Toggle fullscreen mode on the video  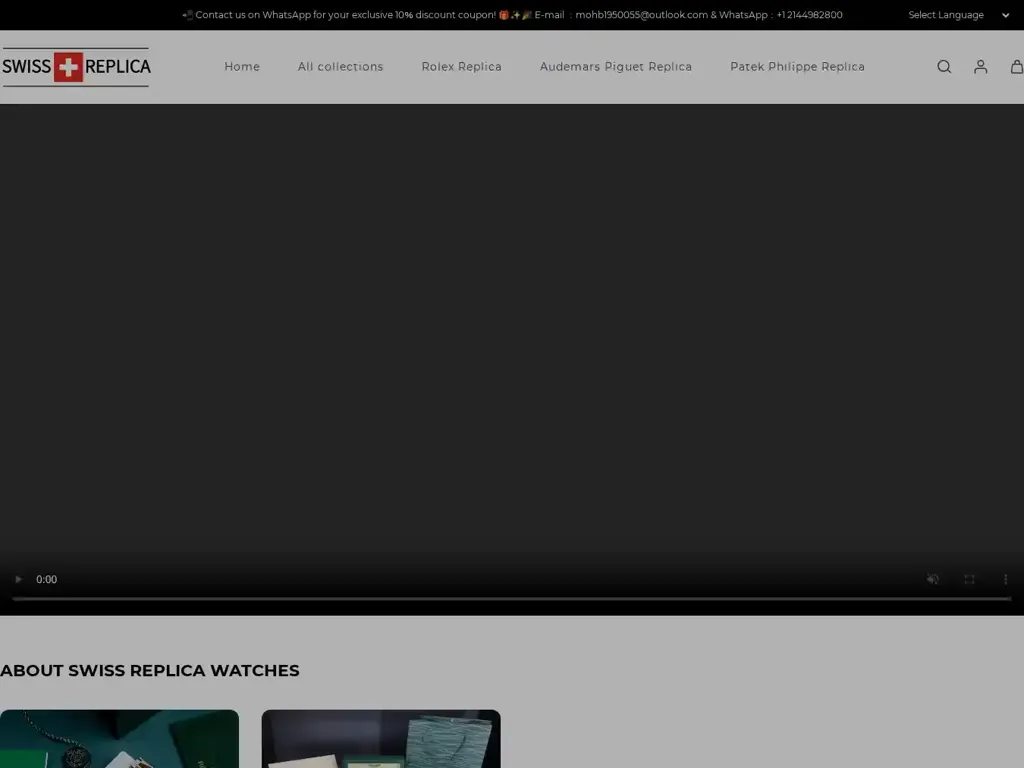[x=969, y=579]
